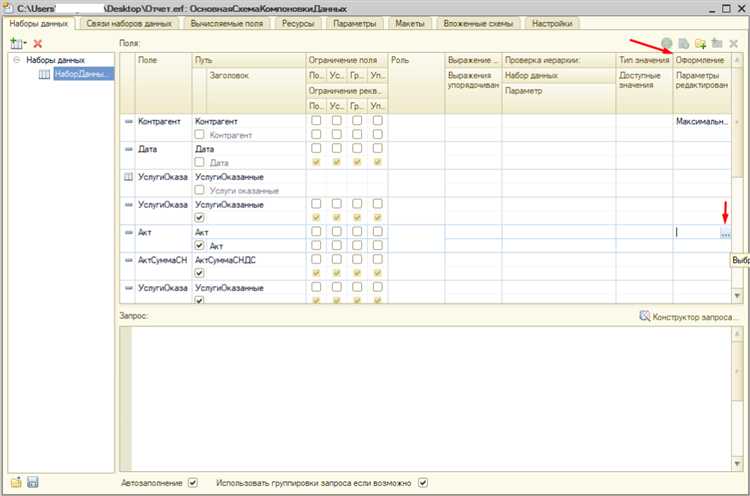Viewport: 750px width, 496px height.
Task: Click the grey delete field X icon
Action: [734, 44]
